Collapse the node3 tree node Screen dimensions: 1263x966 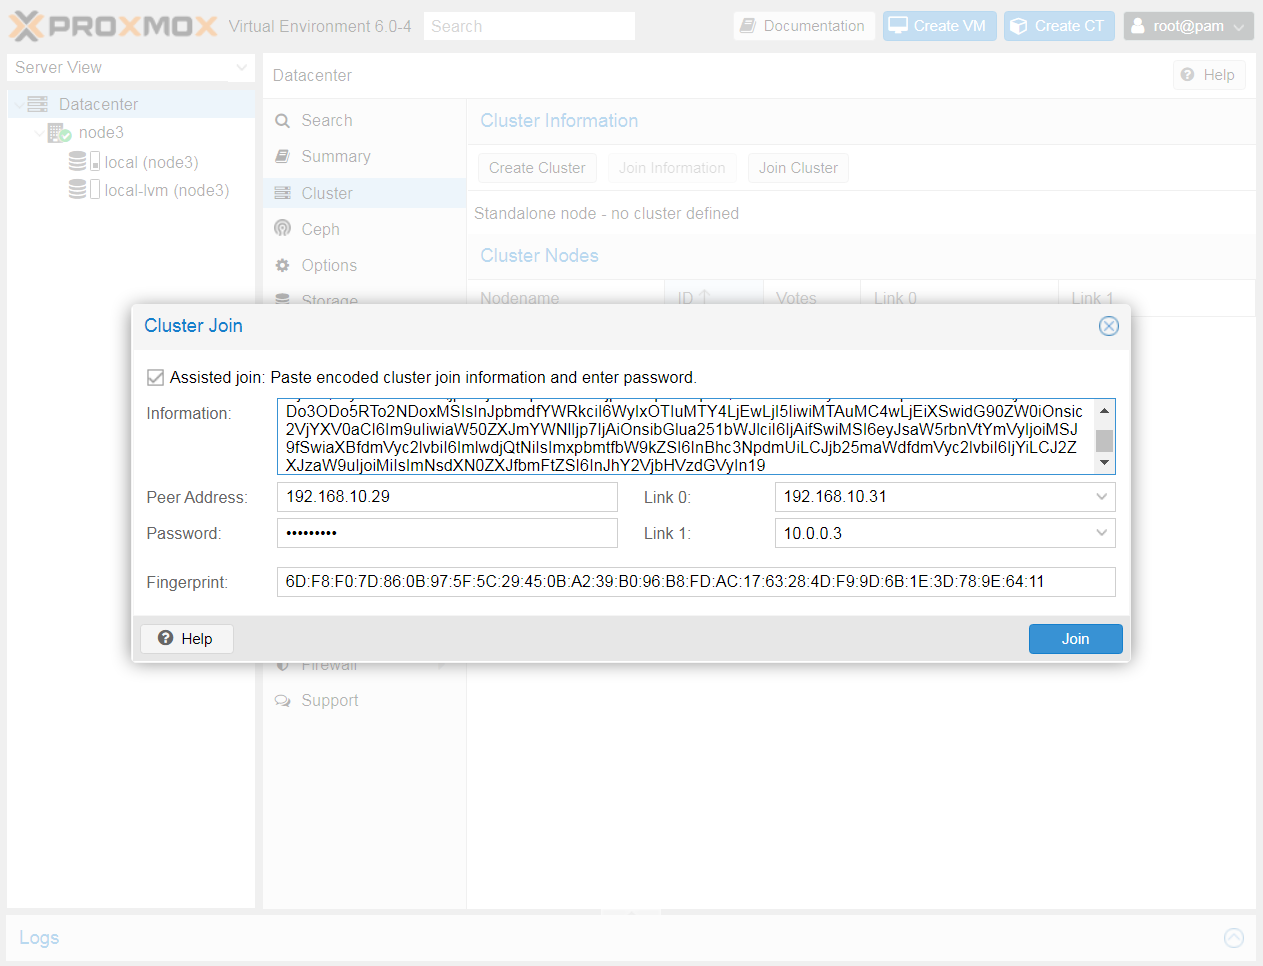[x=39, y=133]
